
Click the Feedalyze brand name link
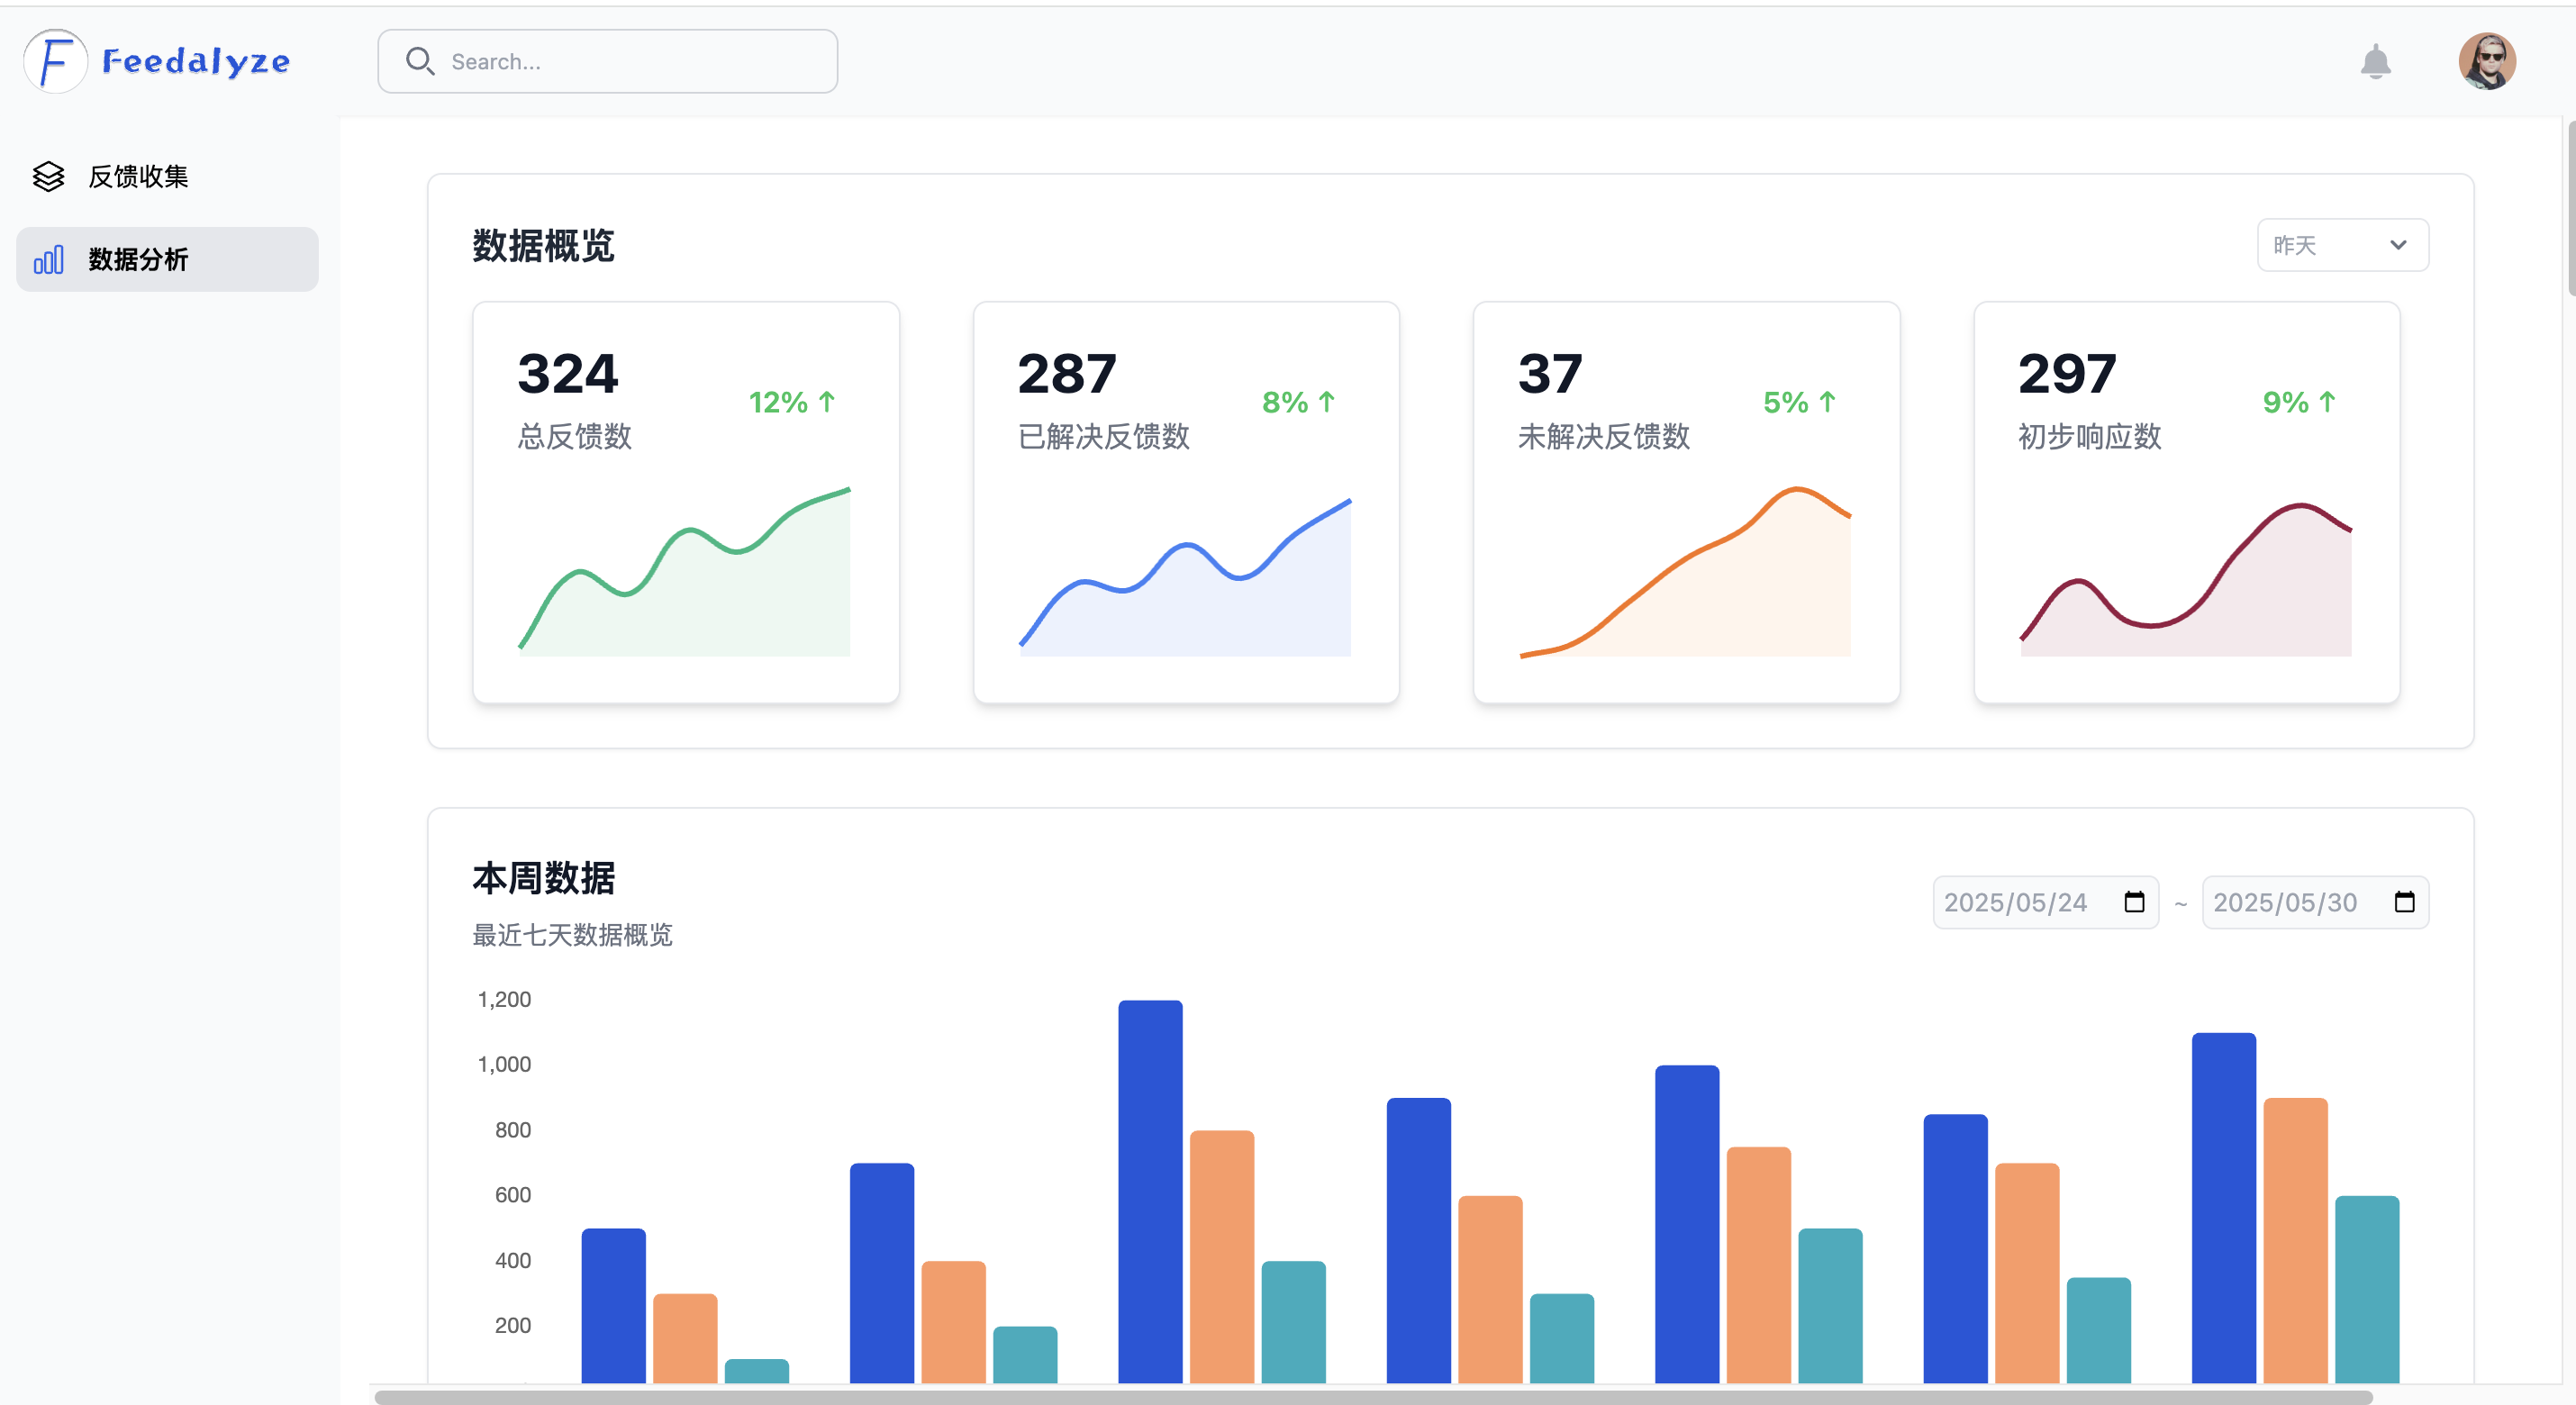click(x=196, y=62)
